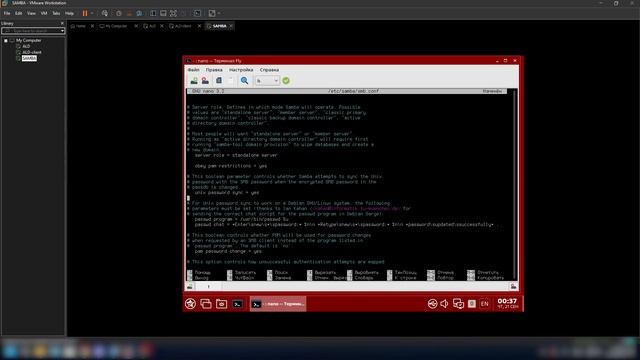Viewport: 640px width, 360px height.
Task: Click the revert snapshot icon in toolbar
Action: 129,13
